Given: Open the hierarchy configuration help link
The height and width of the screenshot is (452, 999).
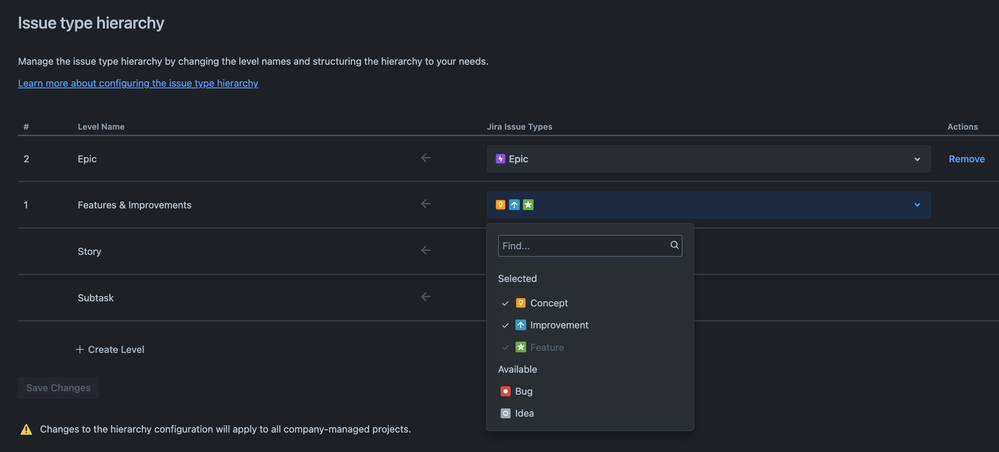Looking at the screenshot, I should click(138, 83).
